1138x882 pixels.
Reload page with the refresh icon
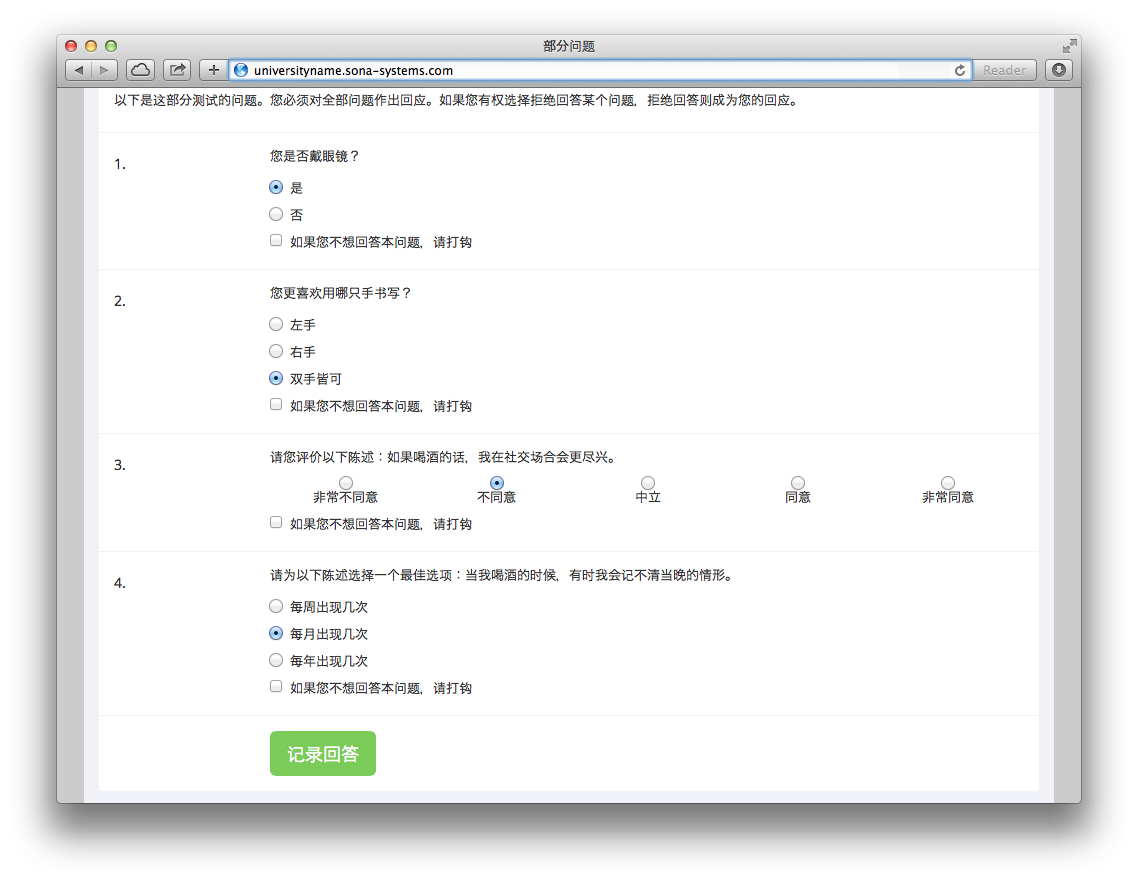959,70
